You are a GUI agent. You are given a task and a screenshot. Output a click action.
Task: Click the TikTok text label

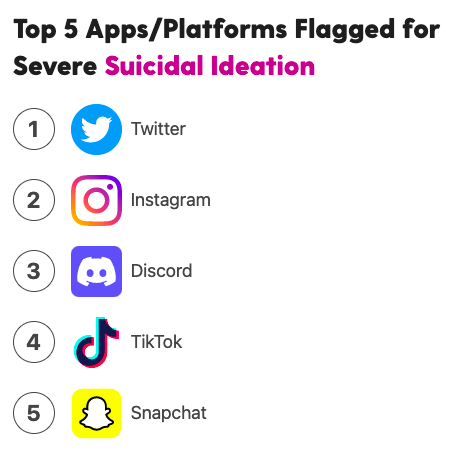click(157, 342)
